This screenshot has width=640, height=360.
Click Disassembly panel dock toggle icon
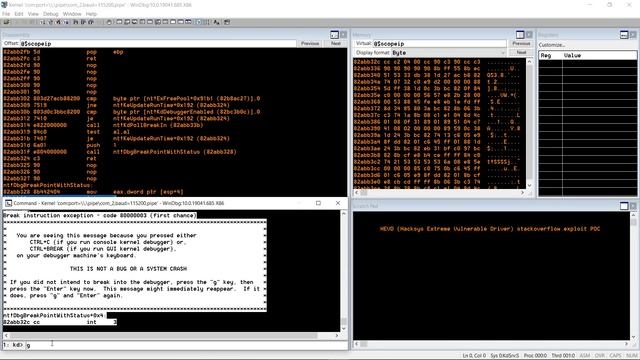(x=334, y=35)
